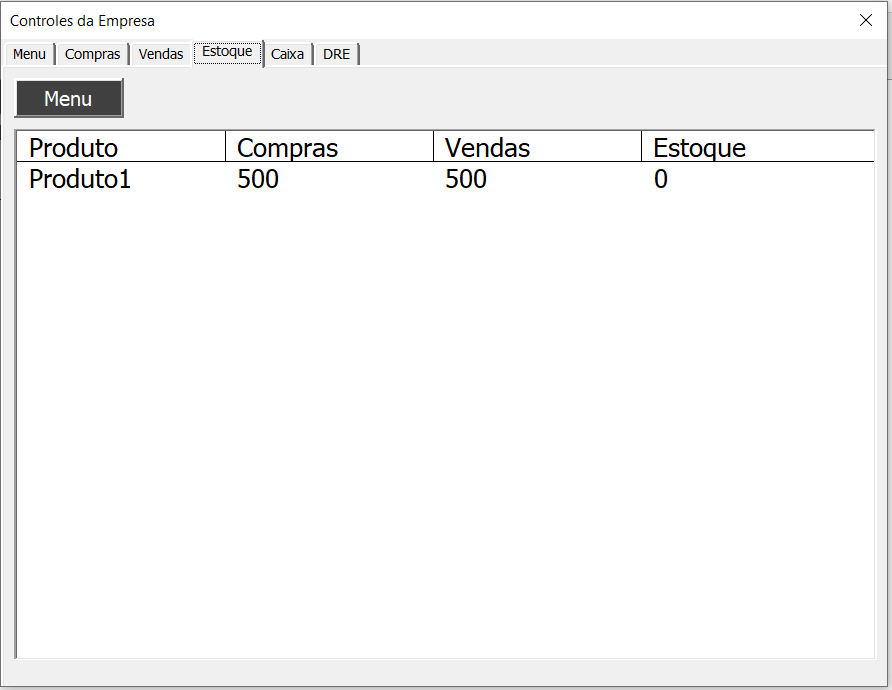The height and width of the screenshot is (690, 892).
Task: Click the Vendas column header in list
Action: (x=538, y=147)
